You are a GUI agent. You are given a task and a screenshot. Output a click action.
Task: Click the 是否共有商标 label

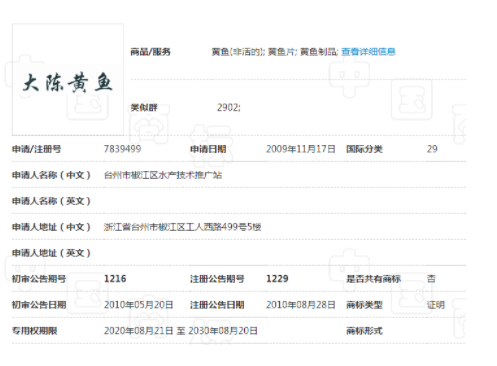click(x=373, y=279)
